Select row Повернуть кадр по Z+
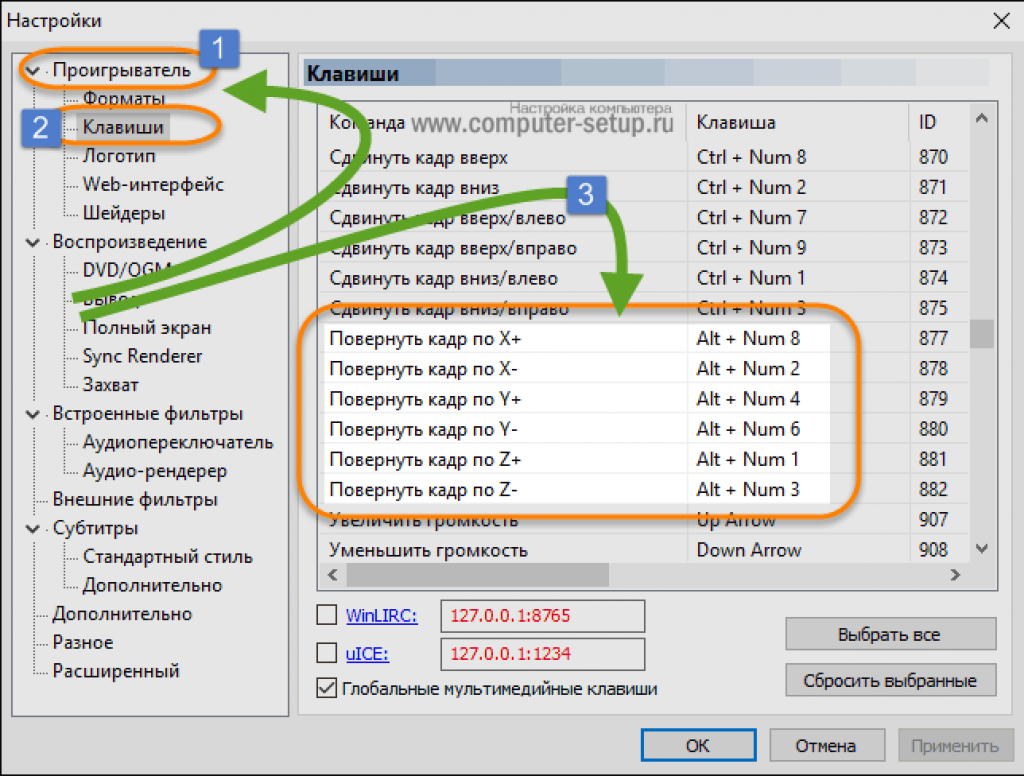The height and width of the screenshot is (776, 1024). point(643,459)
